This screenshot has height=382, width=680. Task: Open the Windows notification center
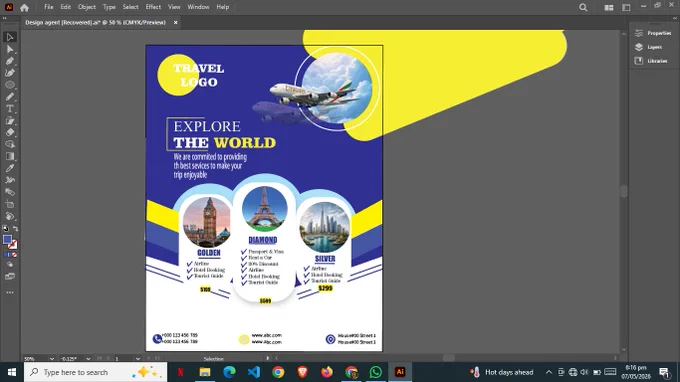[x=664, y=372]
